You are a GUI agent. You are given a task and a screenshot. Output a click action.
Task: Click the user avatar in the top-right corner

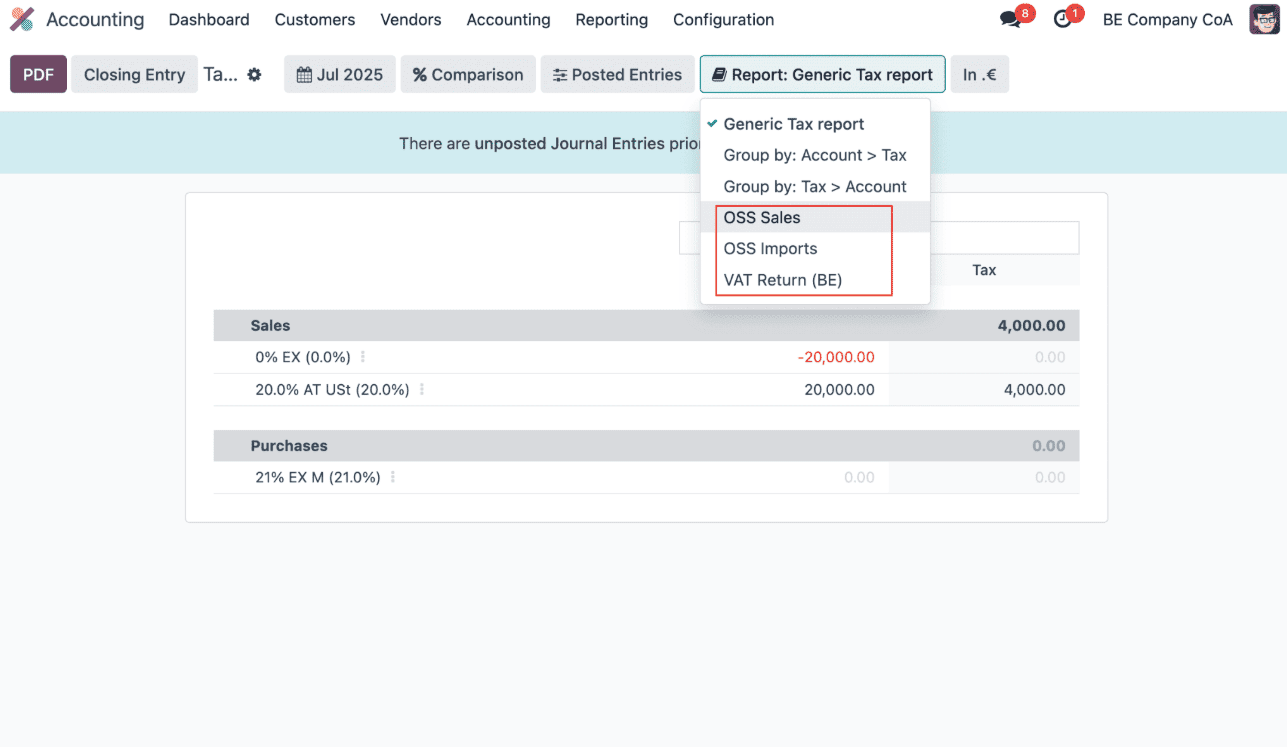point(1263,19)
